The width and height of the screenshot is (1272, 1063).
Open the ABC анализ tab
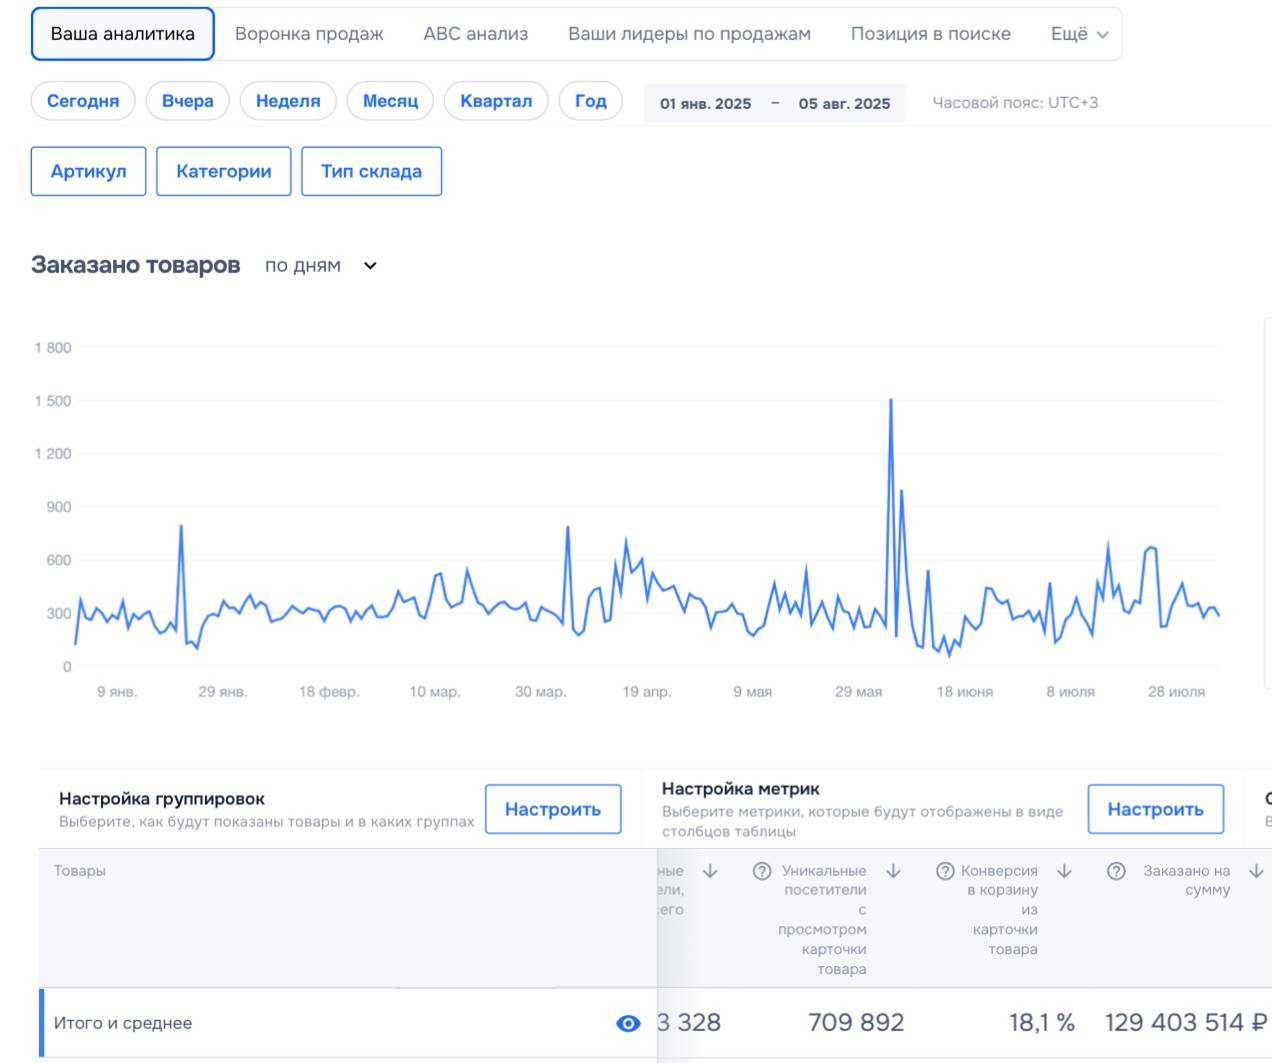tap(475, 34)
